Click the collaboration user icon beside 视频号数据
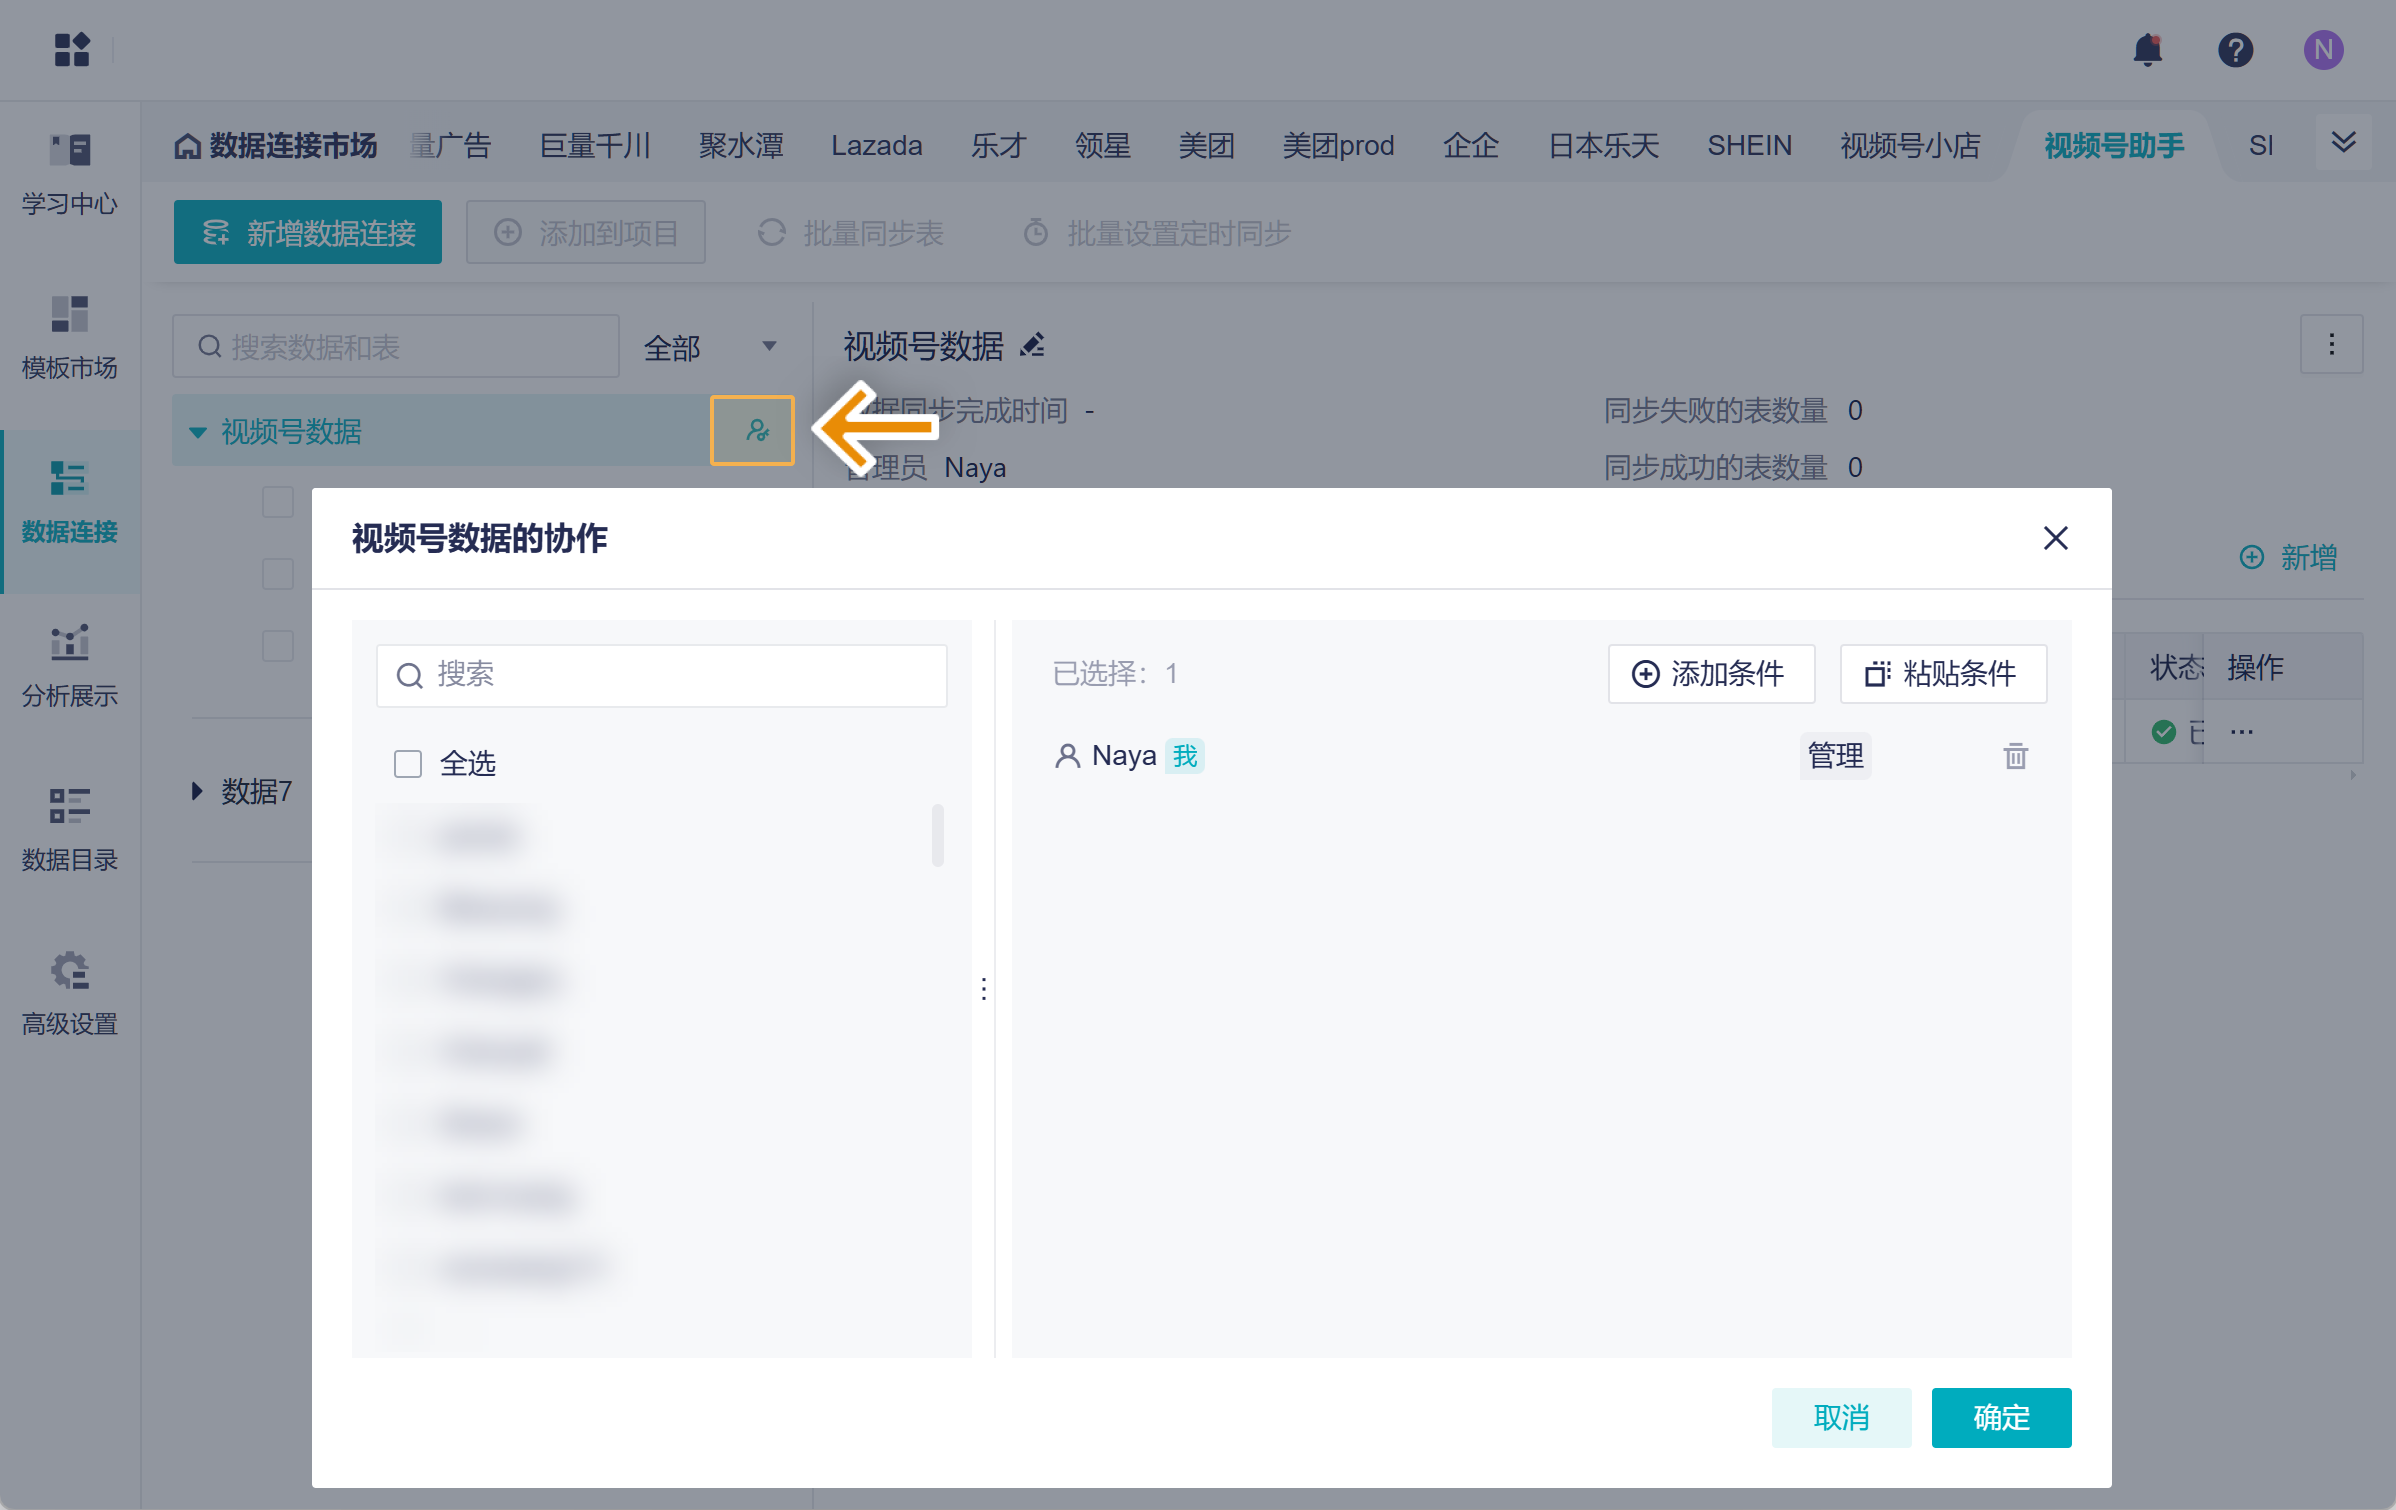This screenshot has height=1510, width=2396. (755, 431)
